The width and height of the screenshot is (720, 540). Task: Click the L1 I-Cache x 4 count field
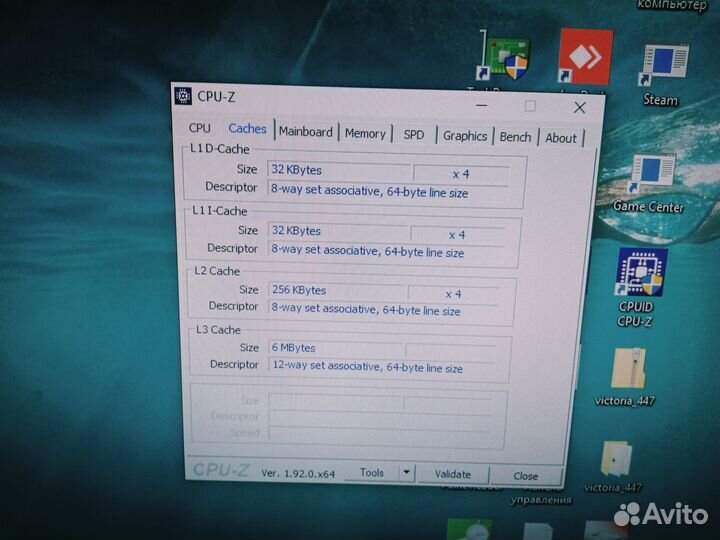coord(457,235)
